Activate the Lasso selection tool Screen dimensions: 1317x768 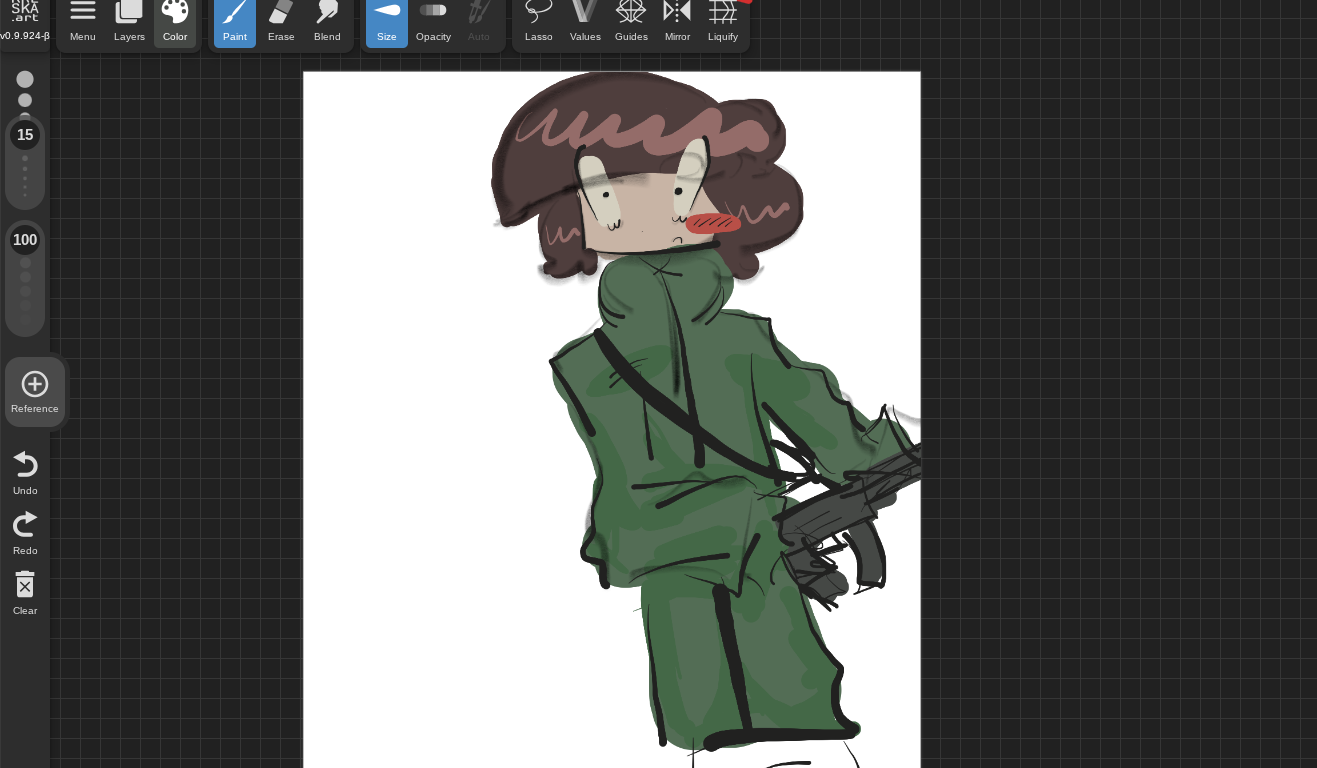539,22
